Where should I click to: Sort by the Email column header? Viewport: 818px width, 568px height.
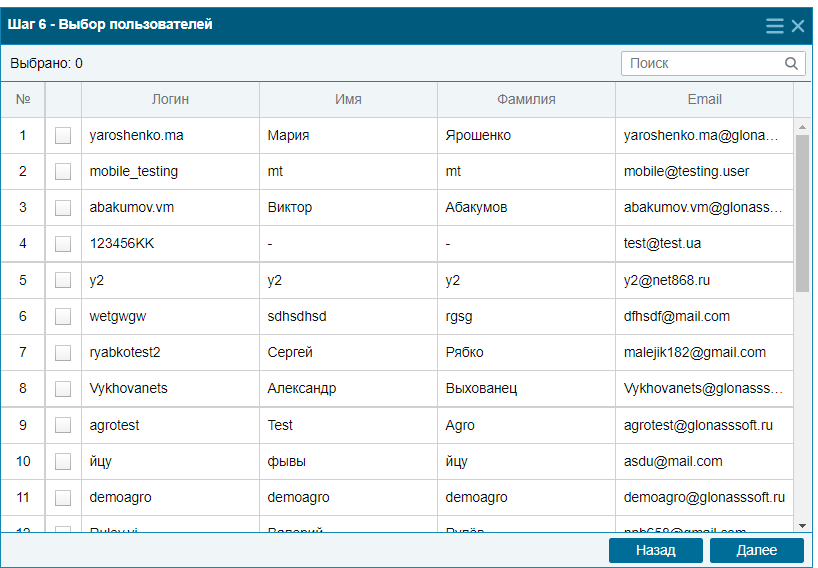(704, 100)
